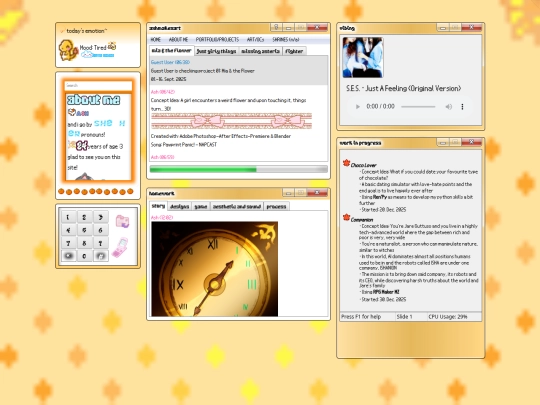Tap keypad button 2
Screen dimensions: 540x405
84,217
